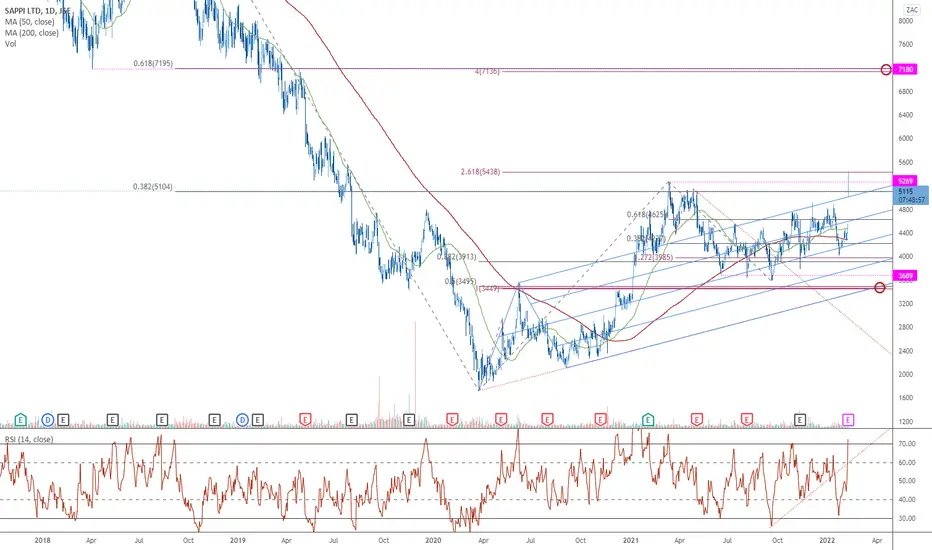The height and width of the screenshot is (550, 932).
Task: Click the magenta 5269 price label
Action: (905, 181)
